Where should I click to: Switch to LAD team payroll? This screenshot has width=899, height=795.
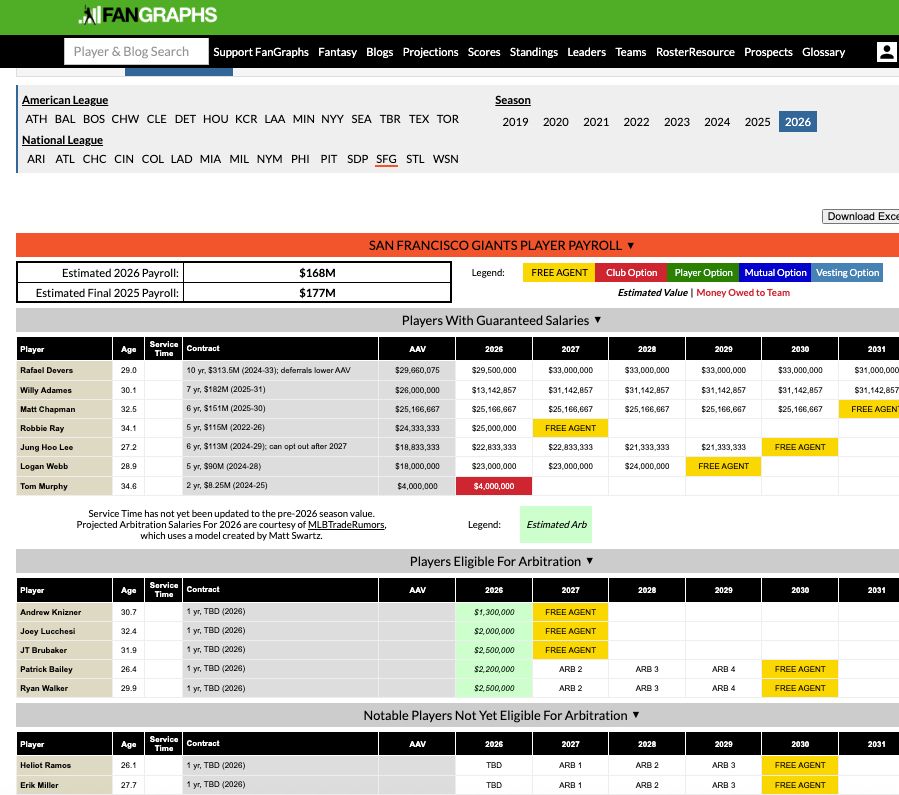(181, 159)
